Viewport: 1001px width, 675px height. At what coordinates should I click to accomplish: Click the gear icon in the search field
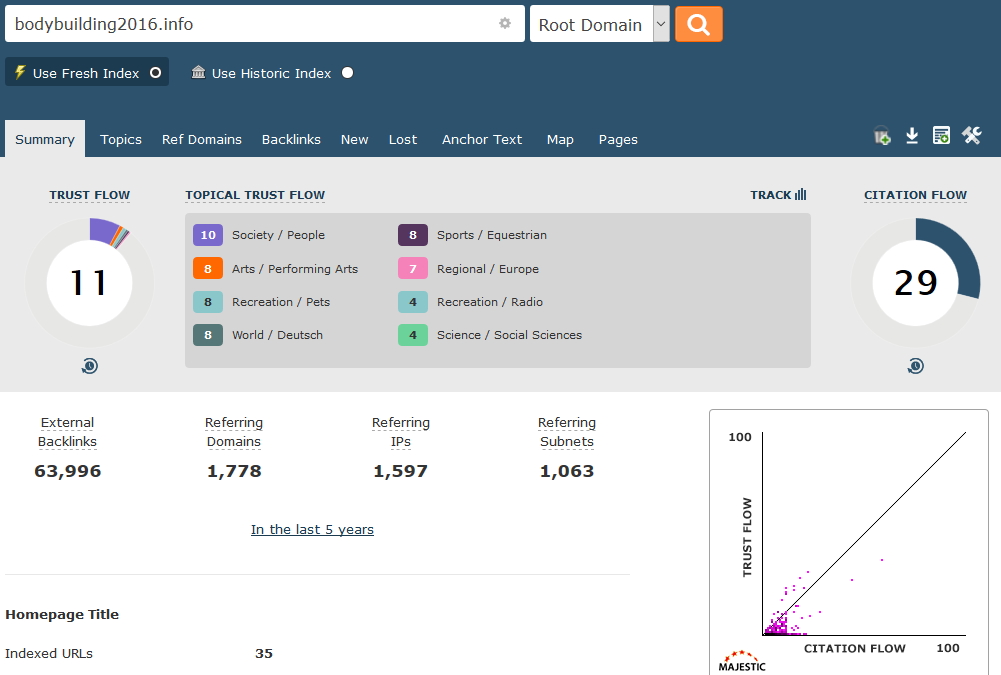505,24
